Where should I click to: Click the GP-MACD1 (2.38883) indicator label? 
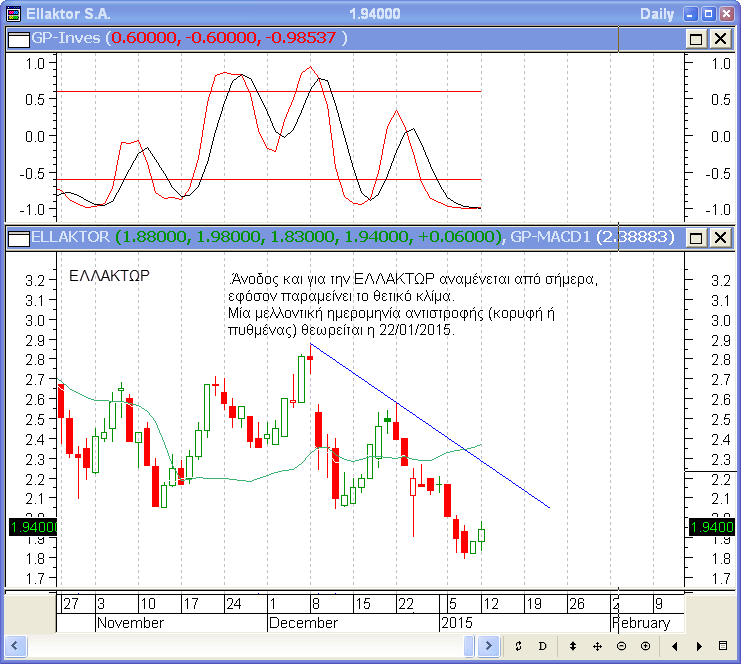click(592, 237)
